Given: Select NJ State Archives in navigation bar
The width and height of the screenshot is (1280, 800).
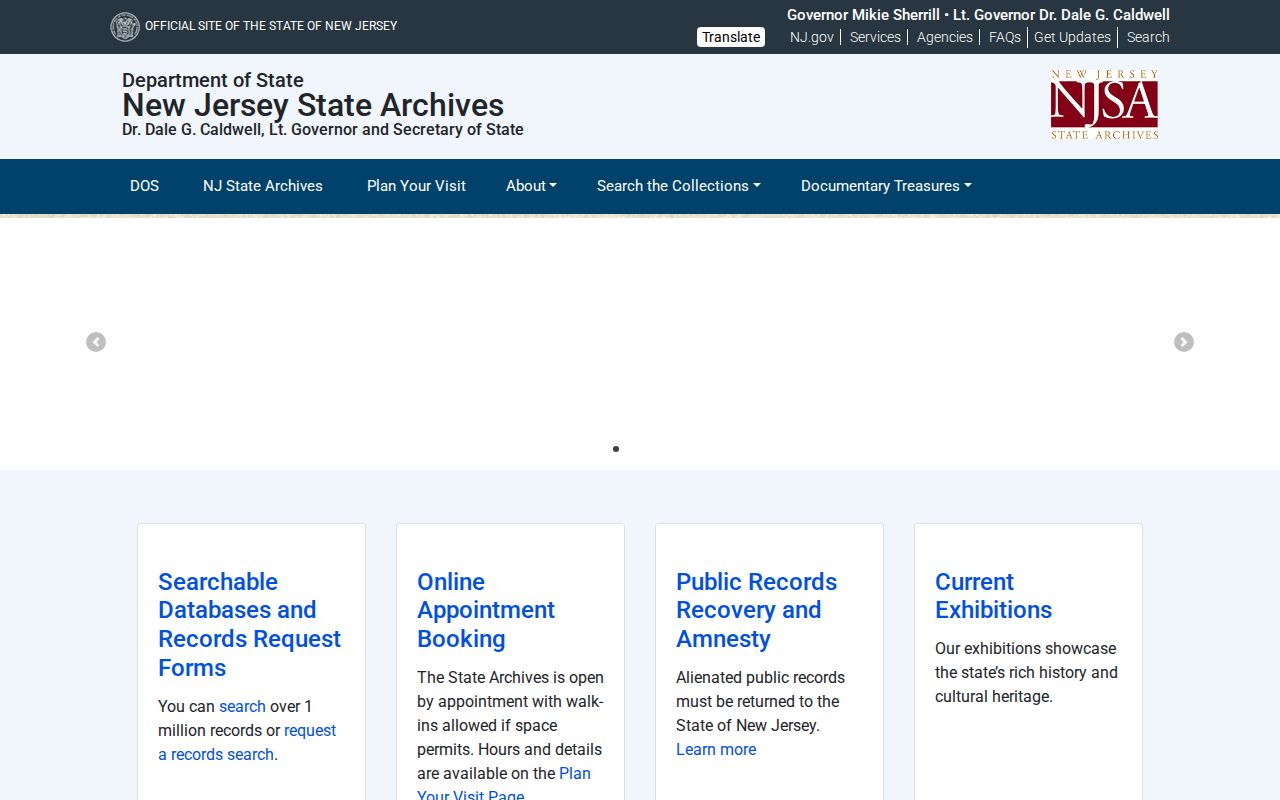Looking at the screenshot, I should point(263,186).
